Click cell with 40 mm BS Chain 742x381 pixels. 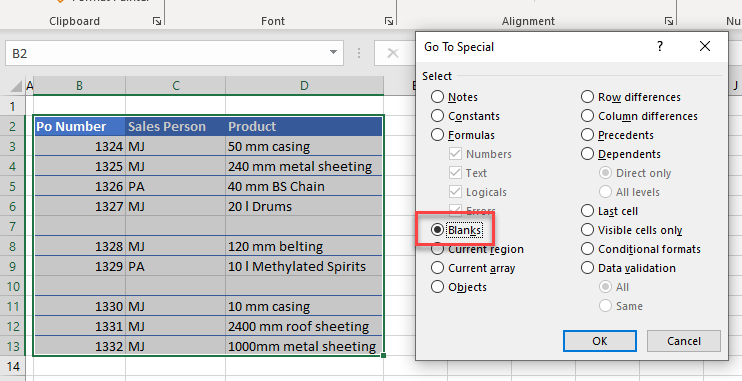[x=304, y=186]
